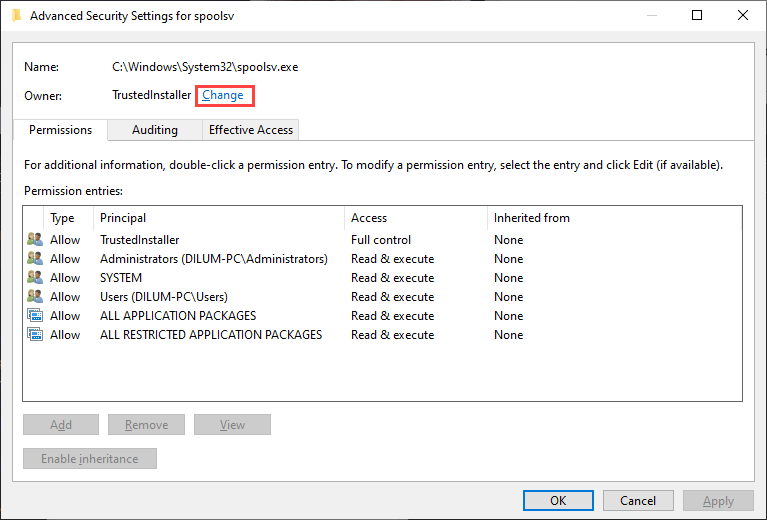Select the TrustedInstaller Full control entry
Viewport: 767px width, 520px height.
point(140,240)
